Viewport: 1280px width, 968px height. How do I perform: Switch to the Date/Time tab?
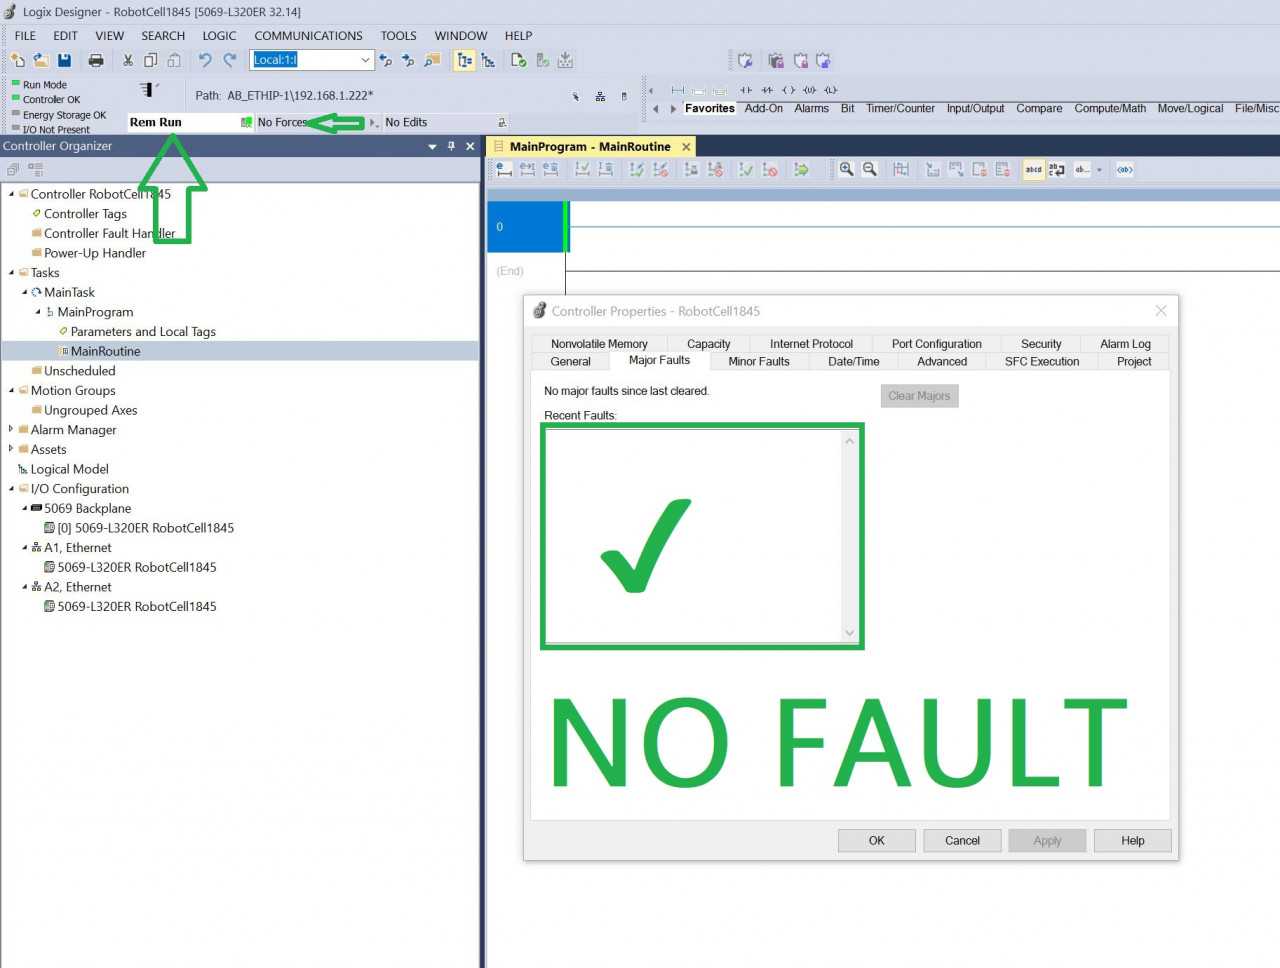[x=854, y=362]
